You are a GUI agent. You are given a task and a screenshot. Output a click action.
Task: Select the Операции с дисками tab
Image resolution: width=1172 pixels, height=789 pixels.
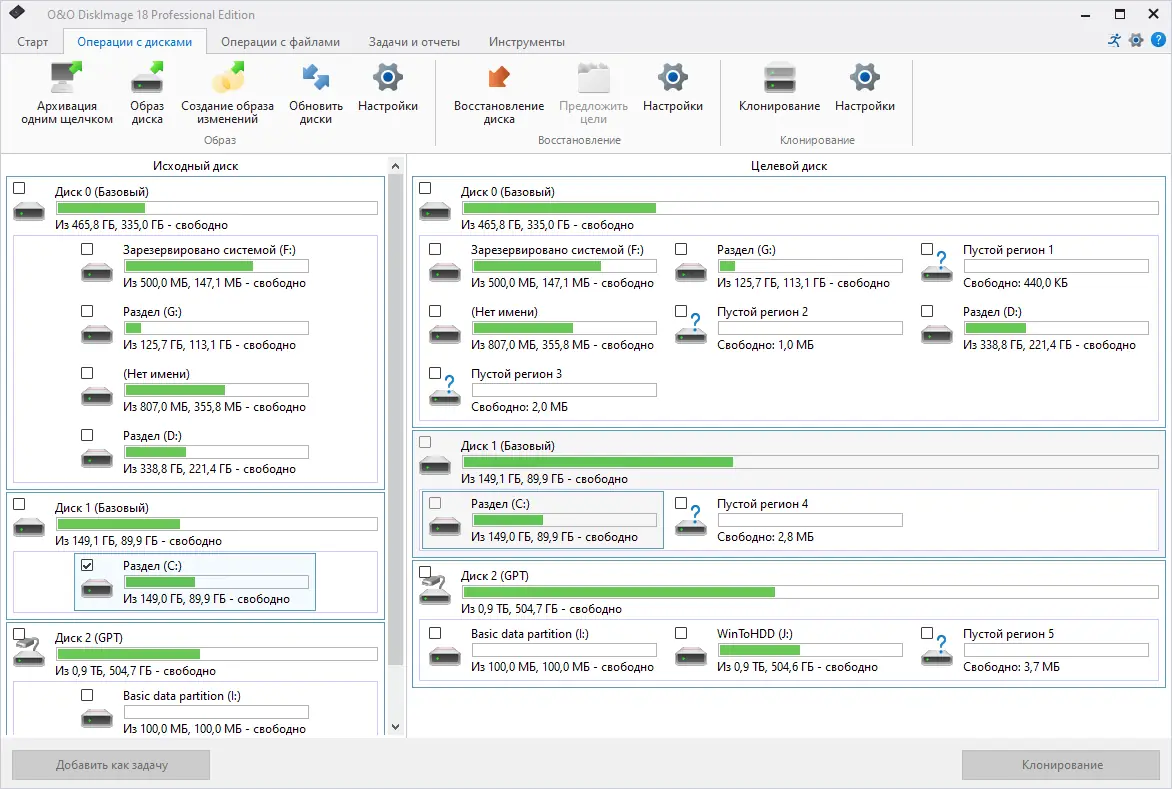(135, 42)
